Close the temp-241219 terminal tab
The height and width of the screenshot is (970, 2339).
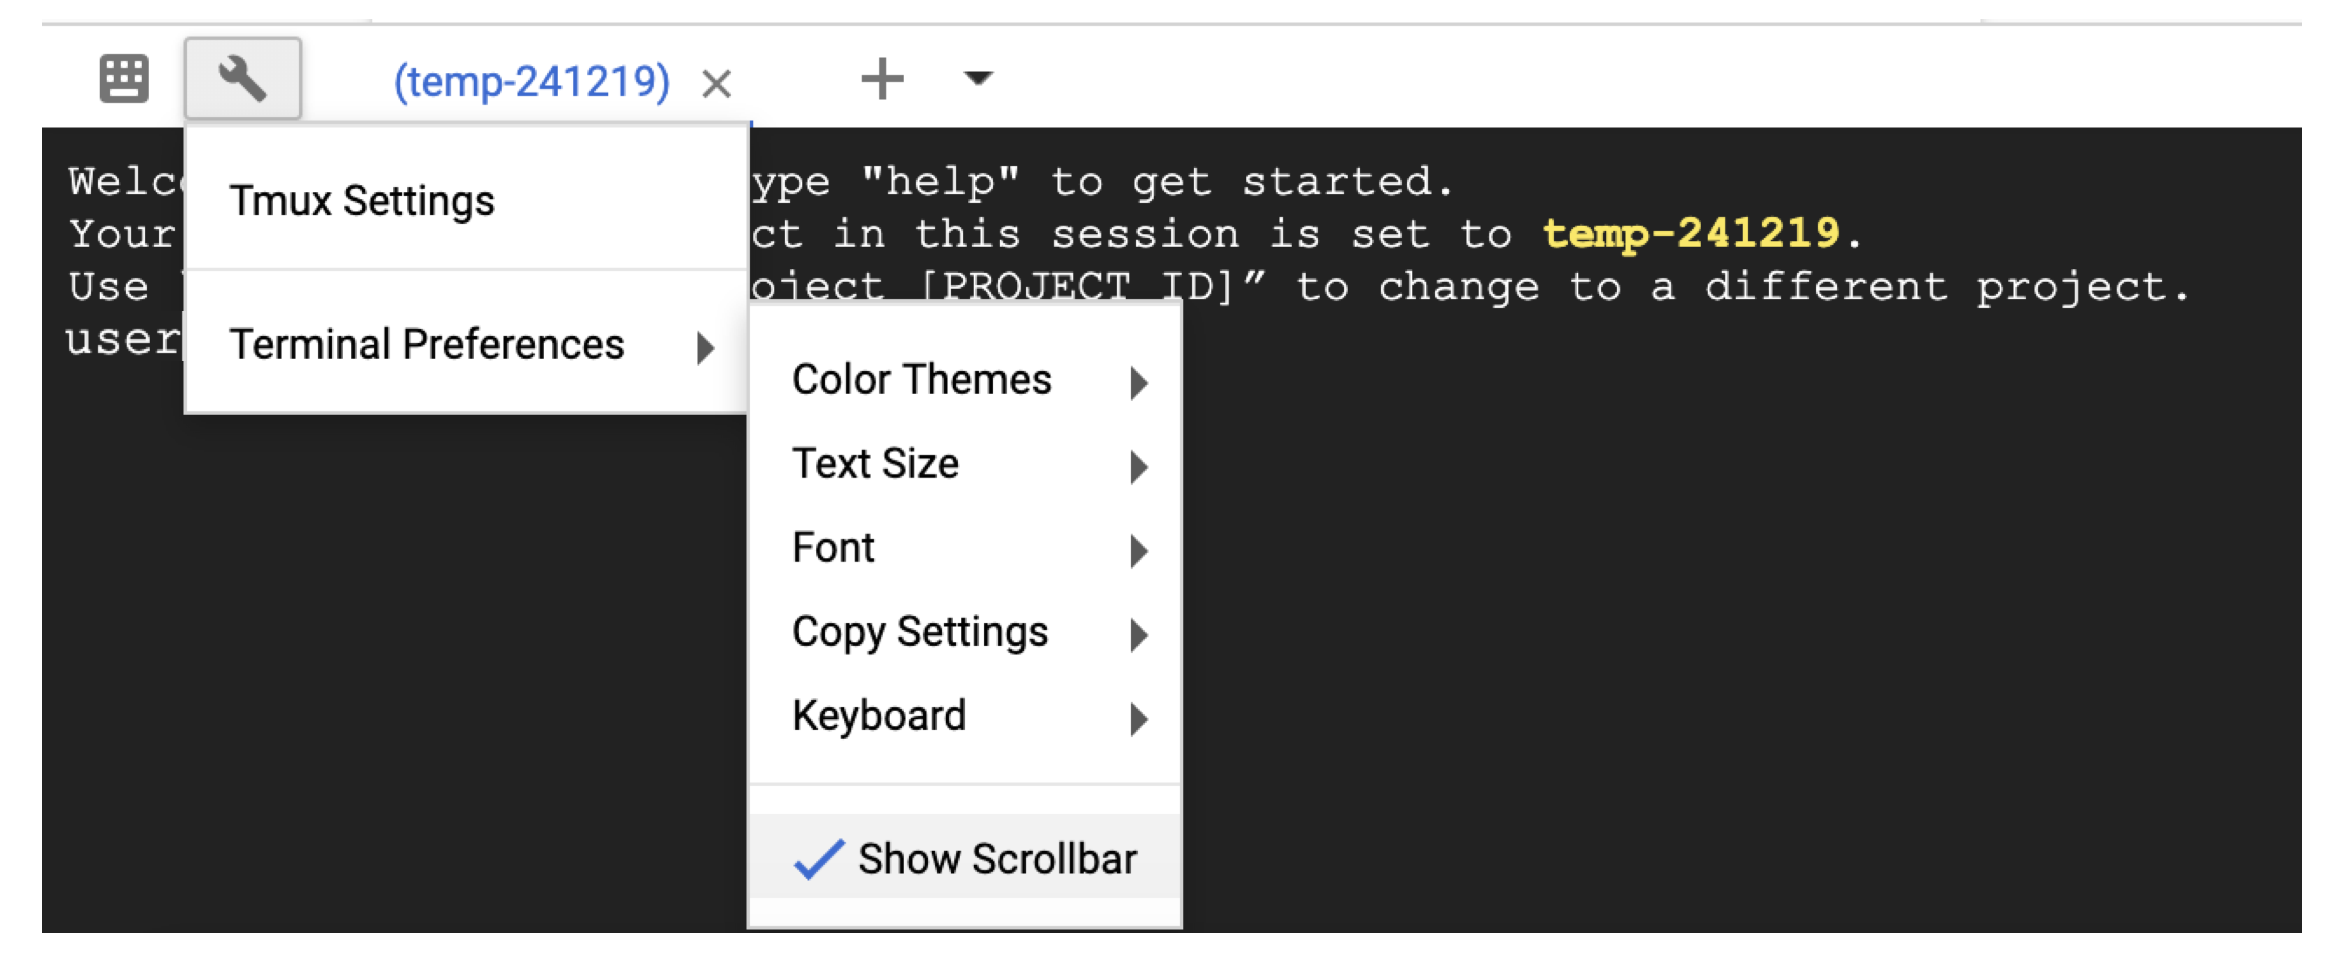click(716, 83)
